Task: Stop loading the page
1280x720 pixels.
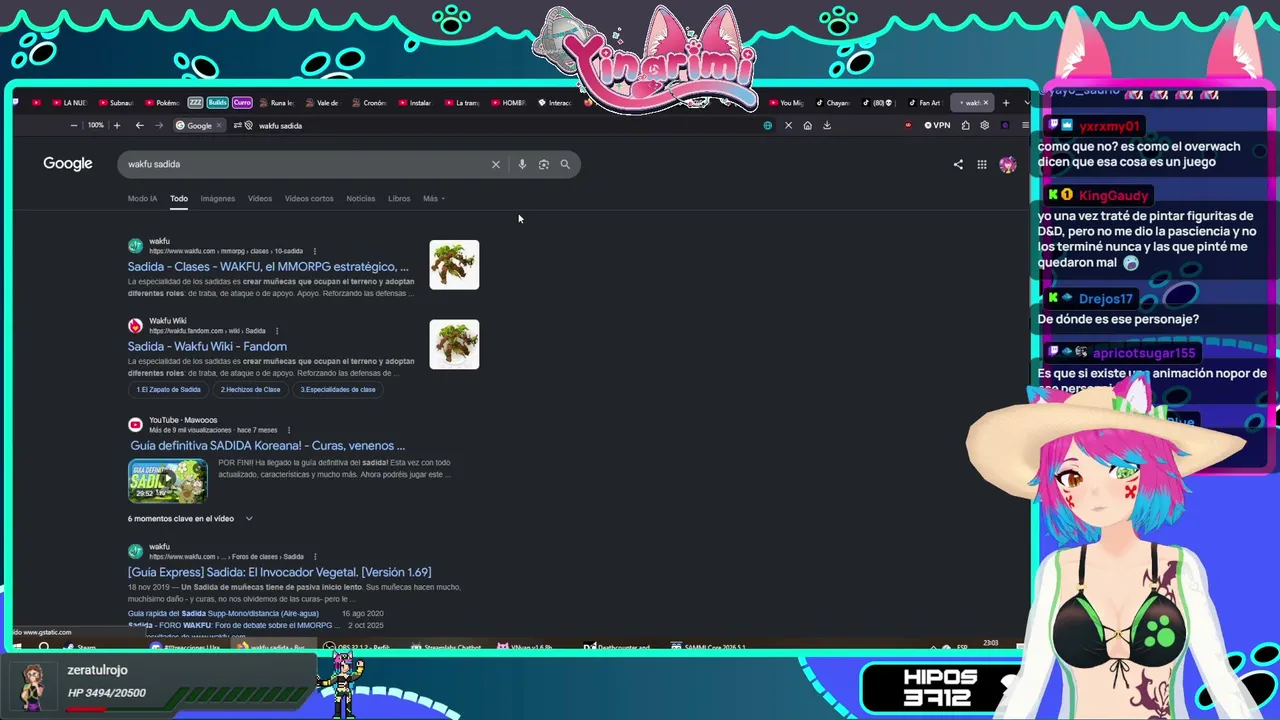Action: 788,126
